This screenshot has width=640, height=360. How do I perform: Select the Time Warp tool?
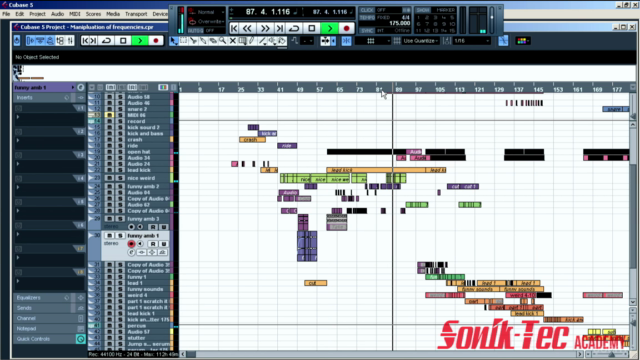[242, 41]
